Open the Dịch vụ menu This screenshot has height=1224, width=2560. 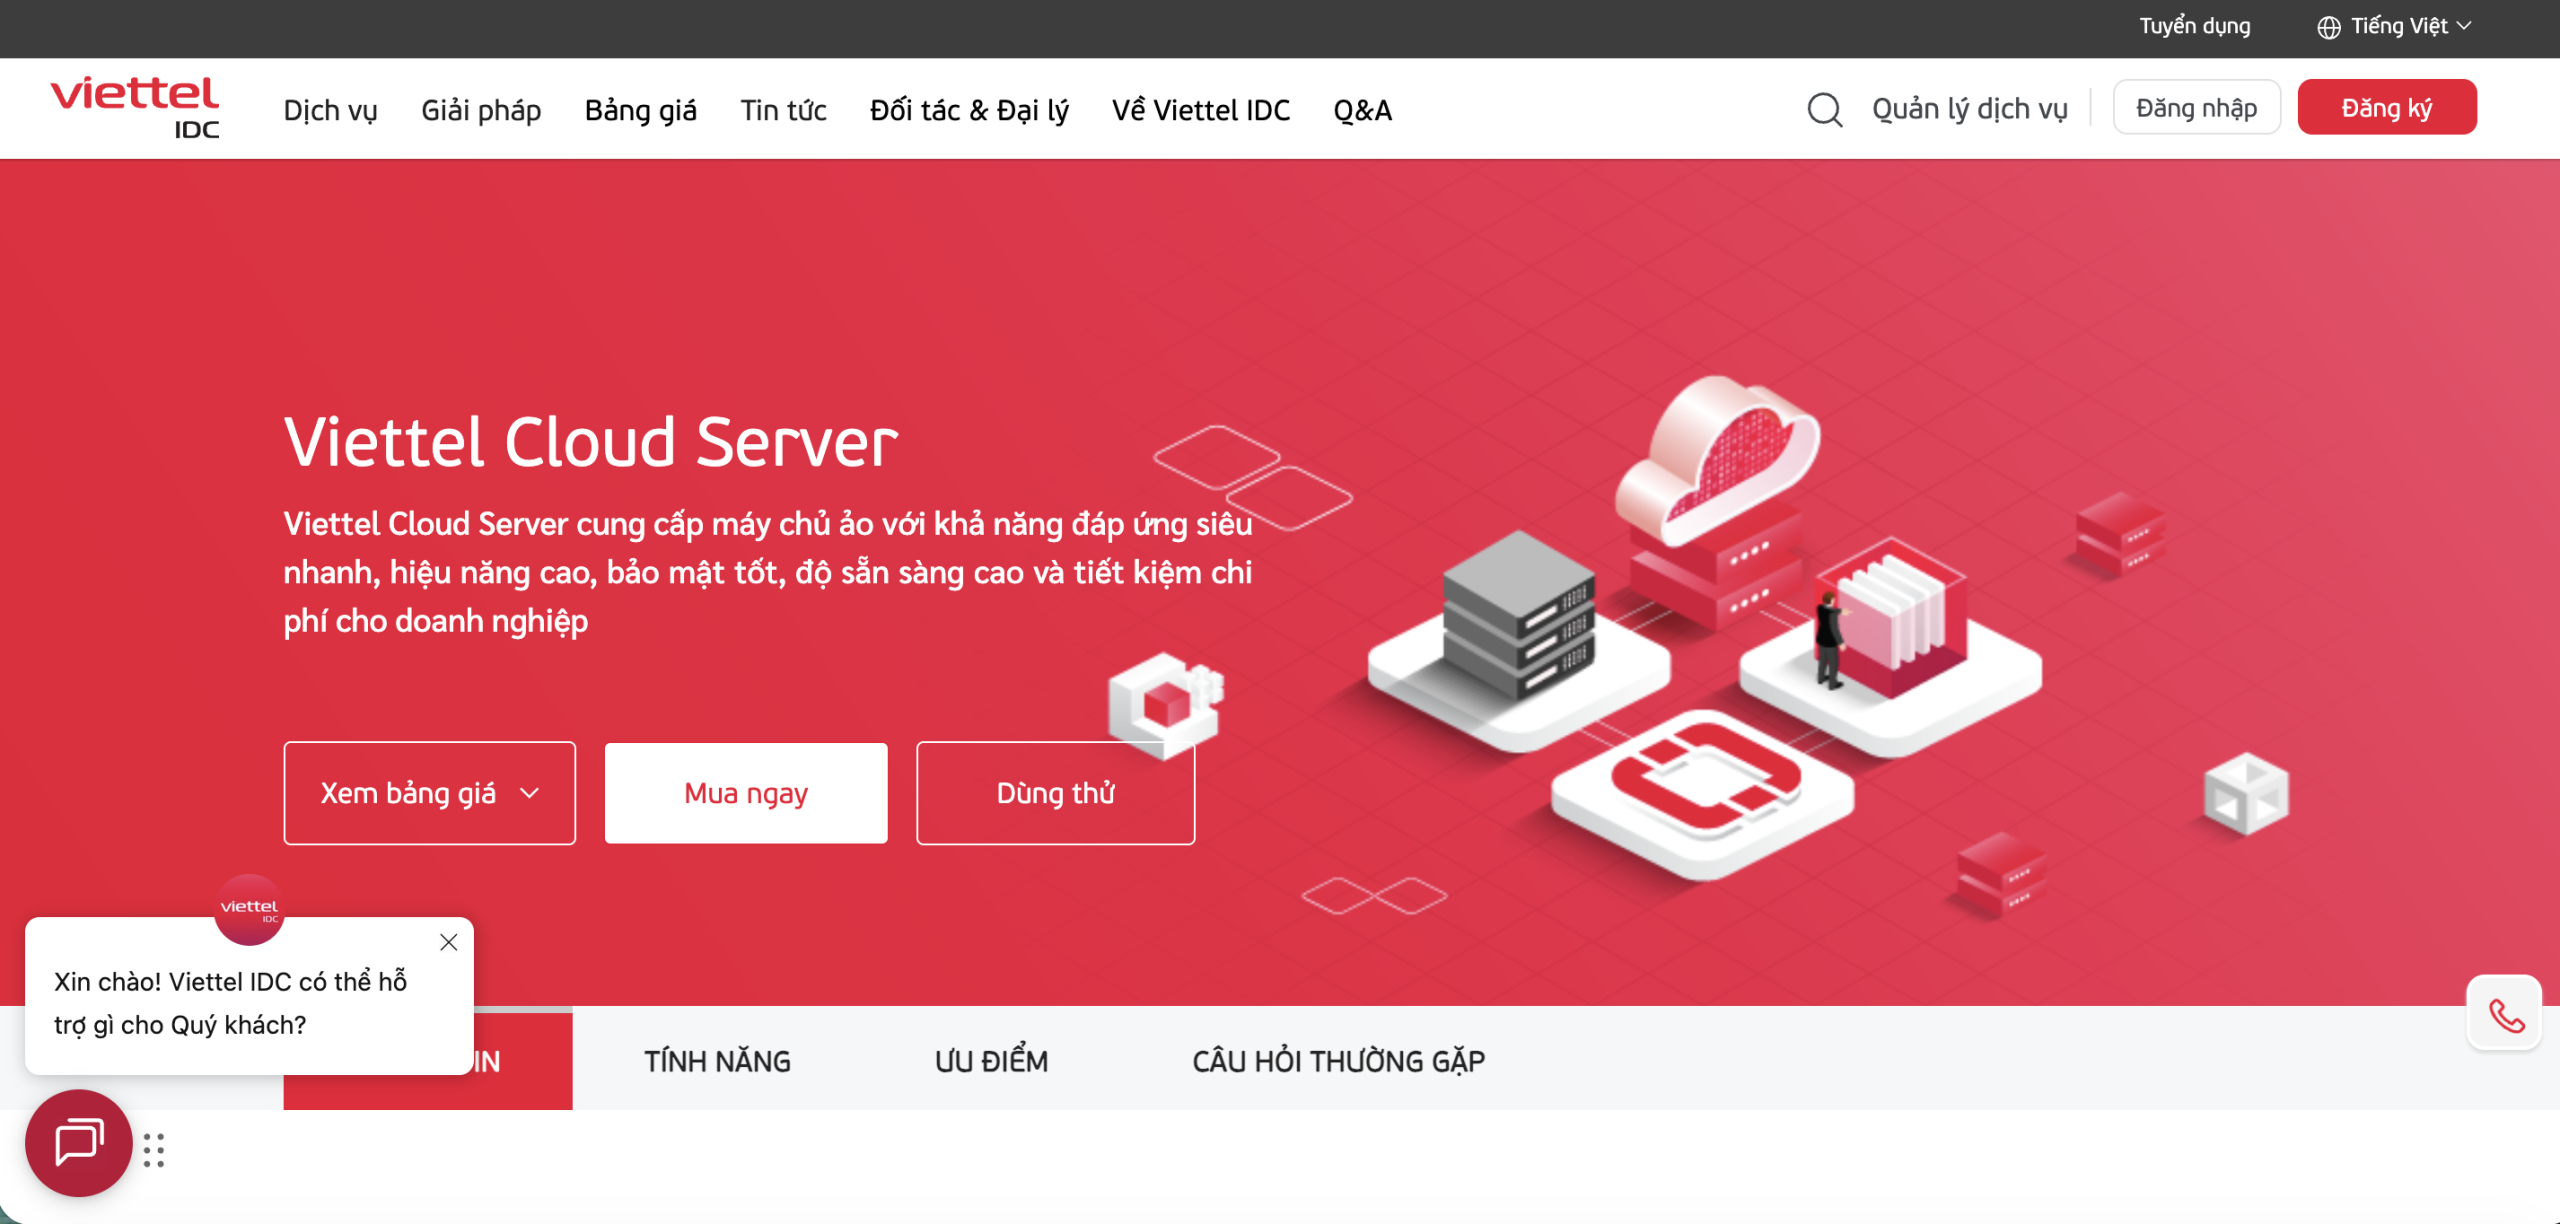[330, 110]
